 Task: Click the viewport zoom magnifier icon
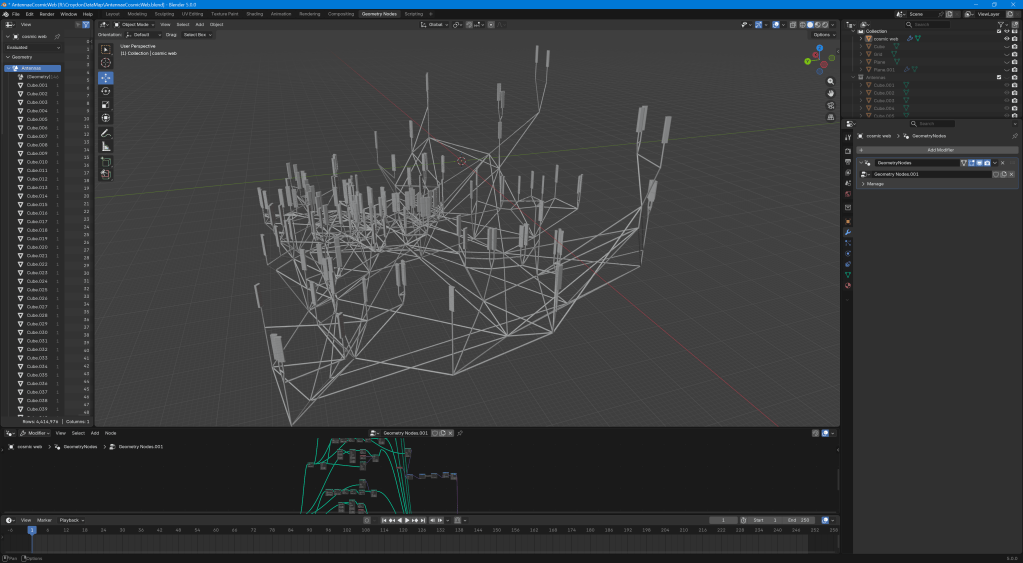[x=831, y=82]
